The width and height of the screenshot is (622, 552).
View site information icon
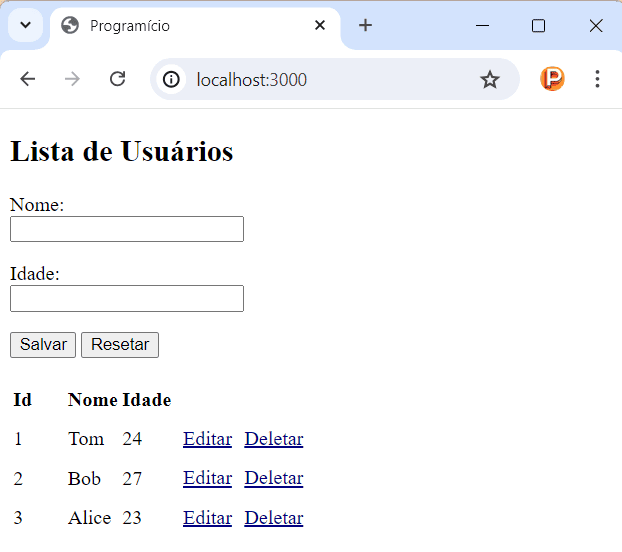click(171, 79)
